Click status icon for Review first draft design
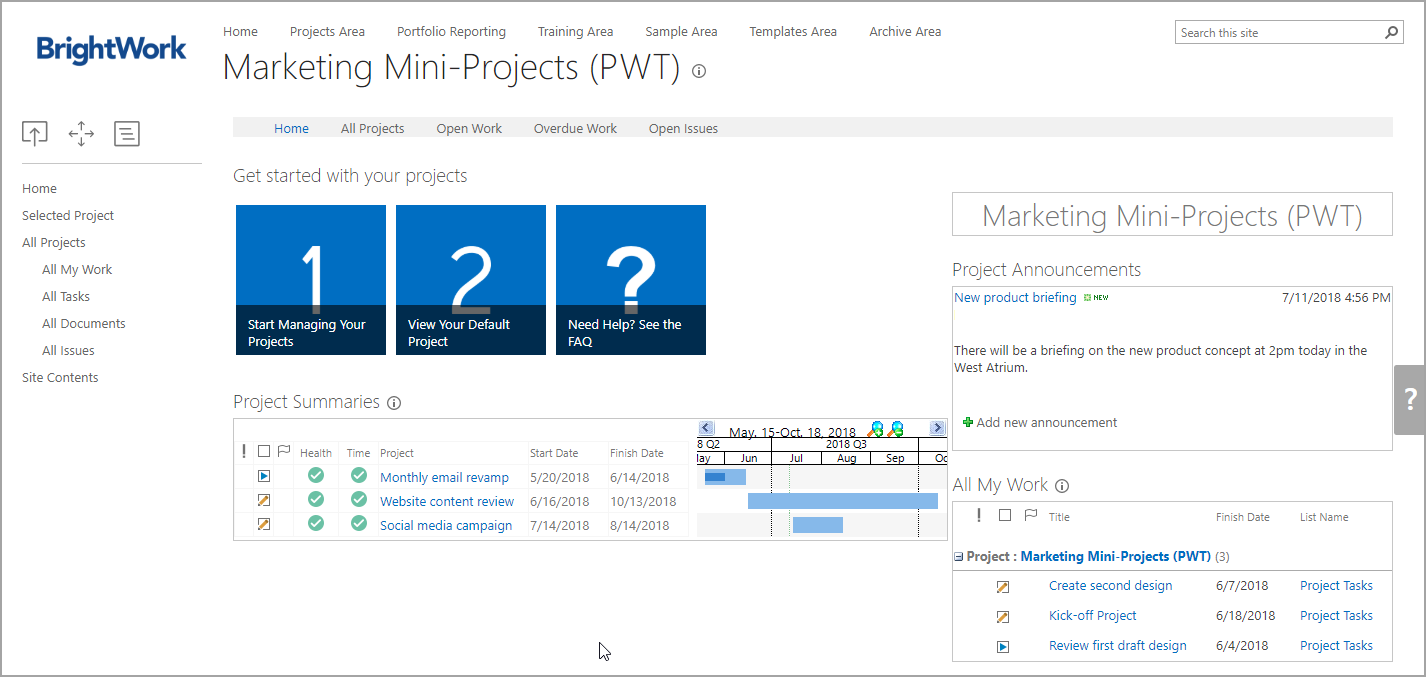Image resolution: width=1426 pixels, height=677 pixels. (1003, 647)
